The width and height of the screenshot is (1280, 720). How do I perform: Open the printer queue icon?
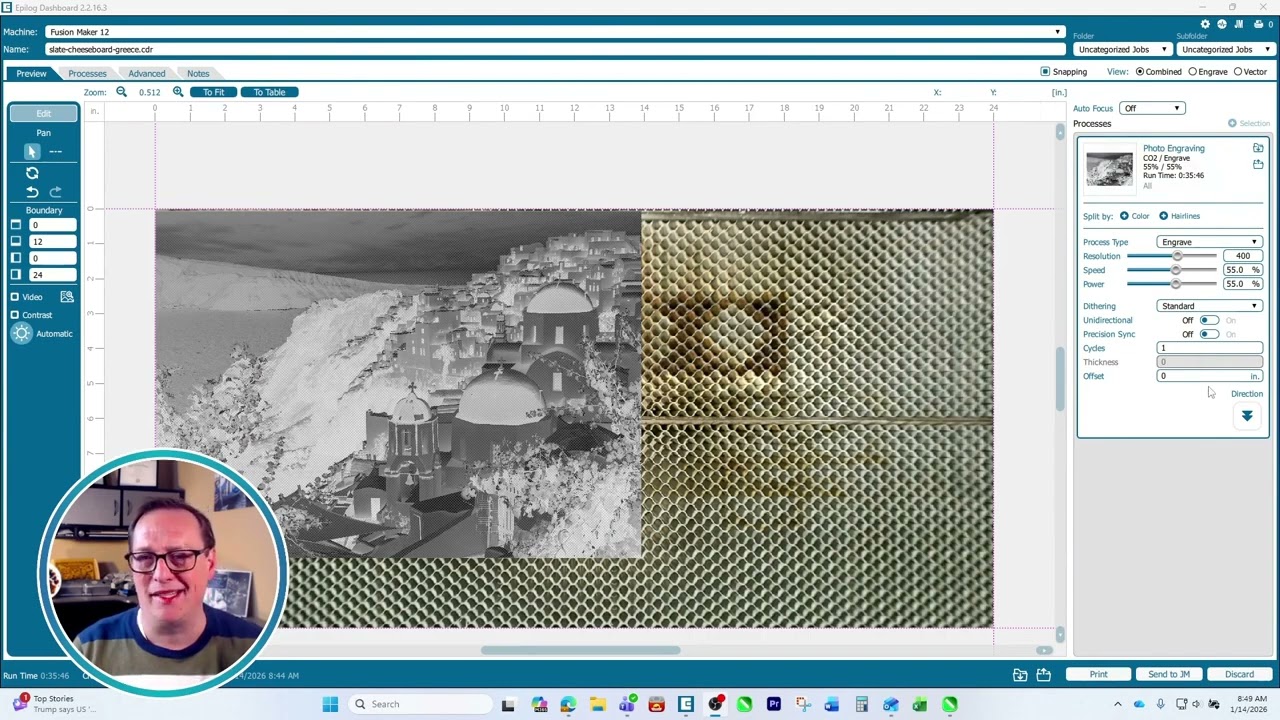pyautogui.click(x=1260, y=24)
